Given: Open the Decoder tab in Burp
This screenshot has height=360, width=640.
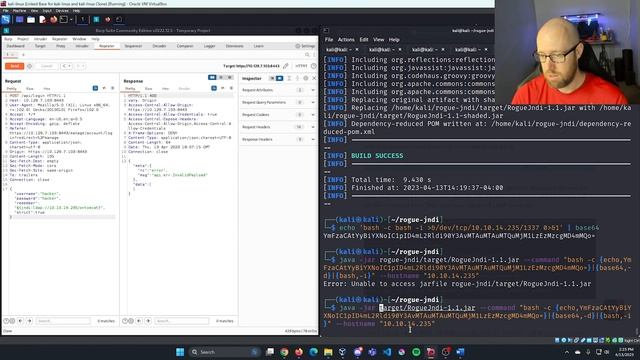Looking at the screenshot, I should click(159, 46).
